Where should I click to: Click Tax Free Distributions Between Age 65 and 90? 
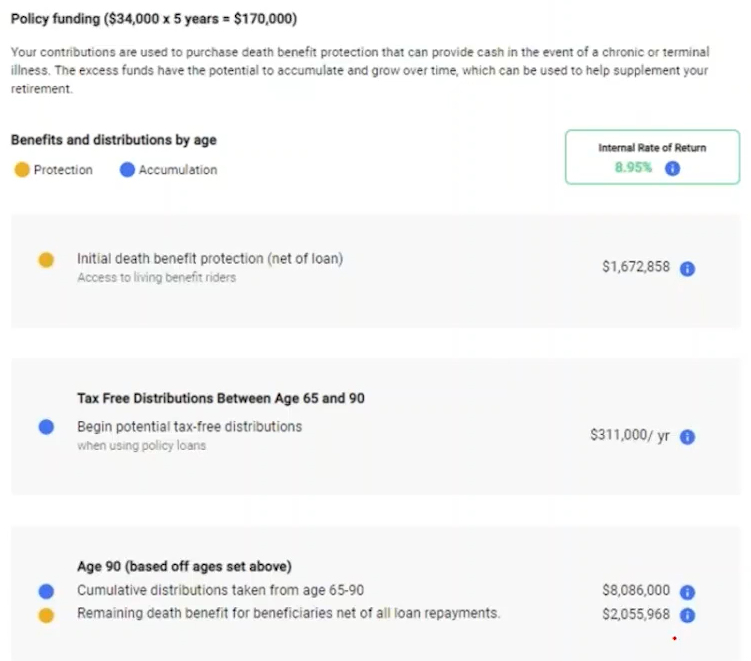(x=220, y=398)
